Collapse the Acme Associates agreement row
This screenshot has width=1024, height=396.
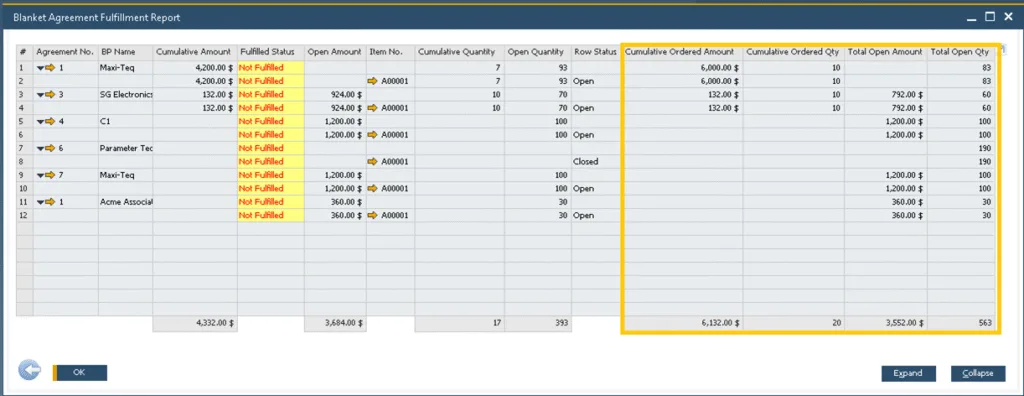click(40, 202)
